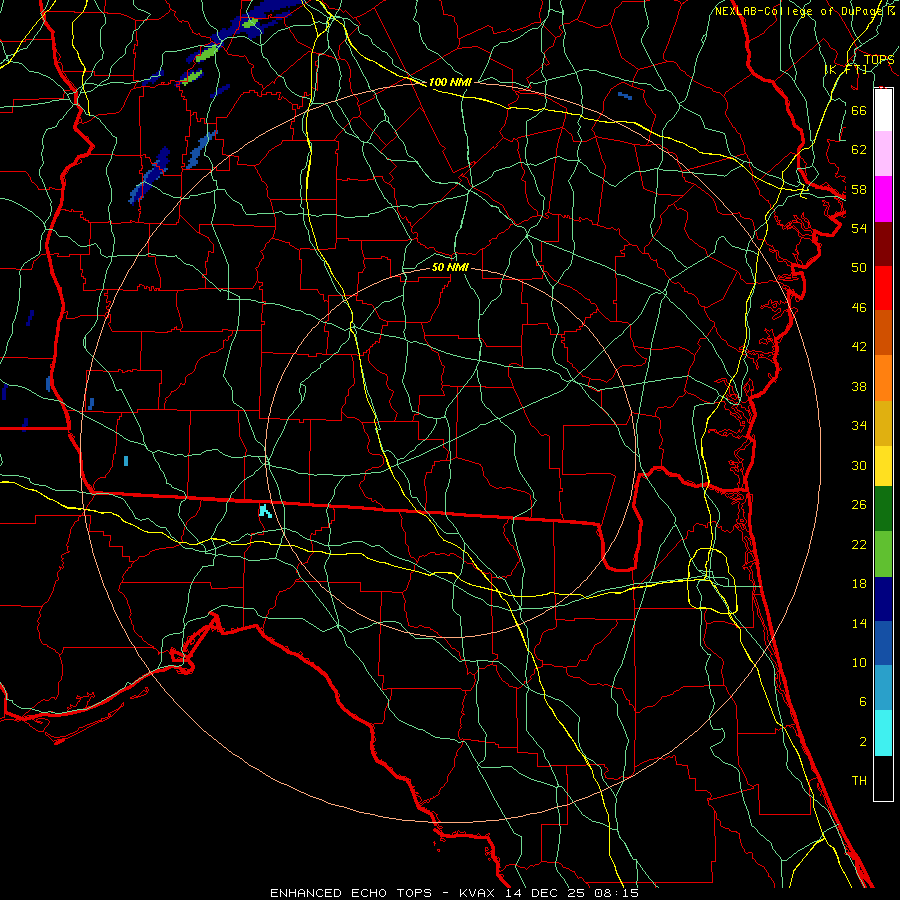The height and width of the screenshot is (900, 900).
Task: Select the light blue legend swatch
Action: pyautogui.click(x=883, y=687)
